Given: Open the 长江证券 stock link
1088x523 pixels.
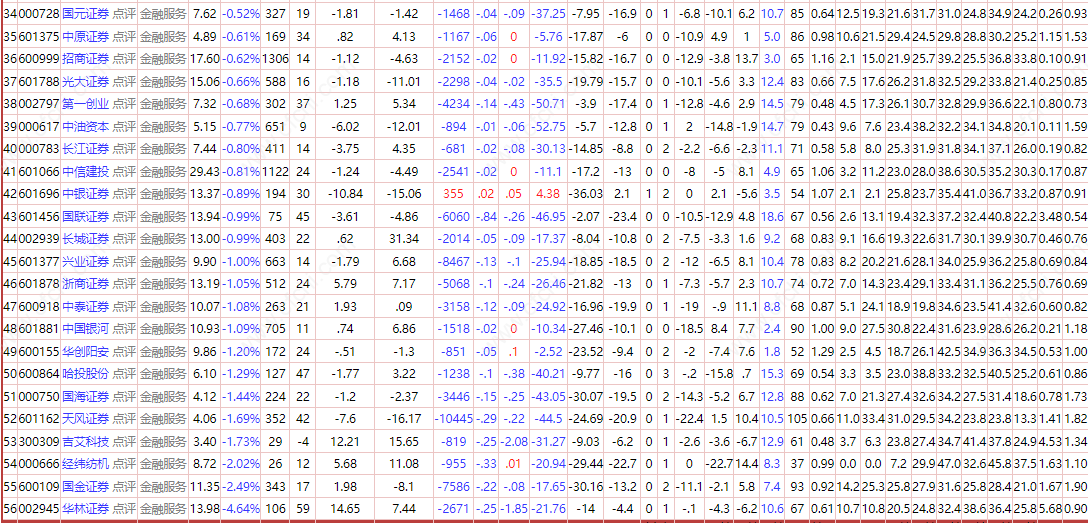Looking at the screenshot, I should click(x=85, y=150).
